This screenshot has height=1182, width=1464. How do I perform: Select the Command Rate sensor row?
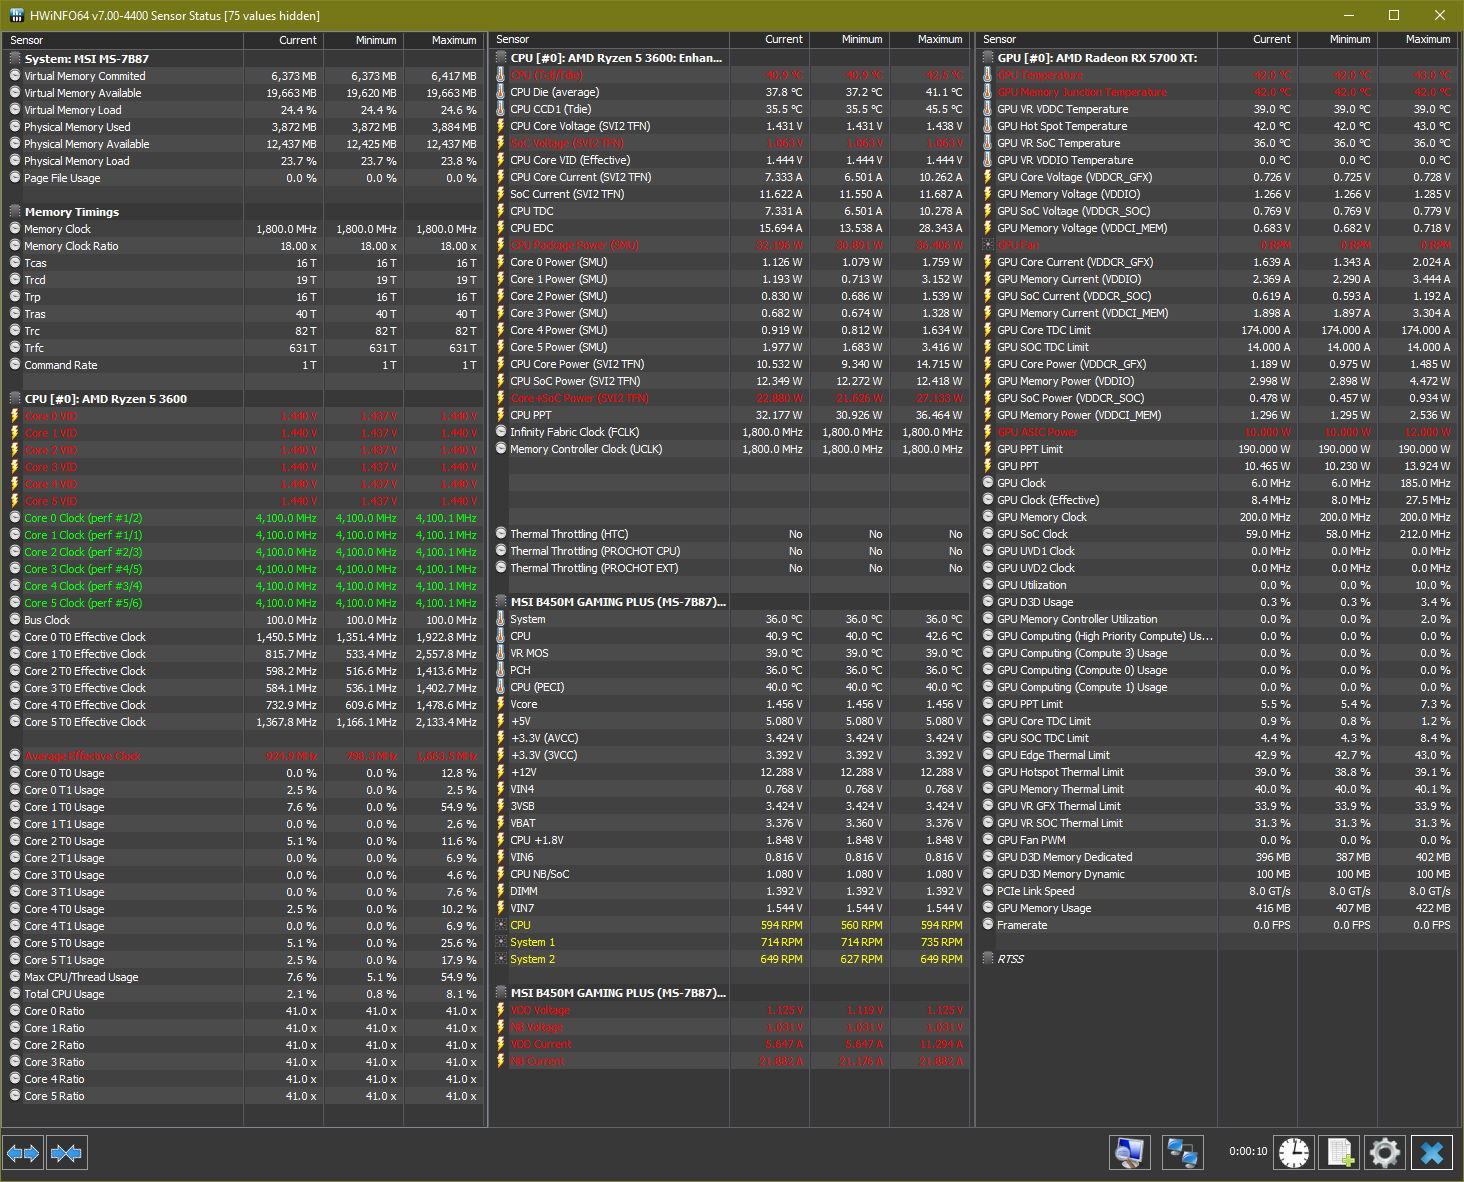click(243, 365)
